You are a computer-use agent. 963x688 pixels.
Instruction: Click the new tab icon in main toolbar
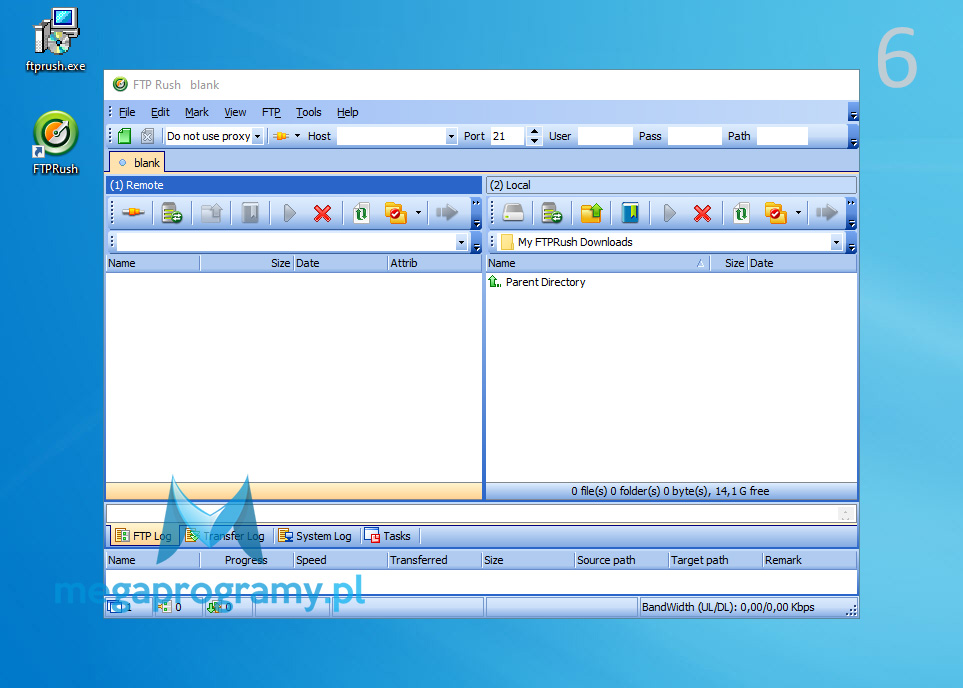tap(125, 136)
